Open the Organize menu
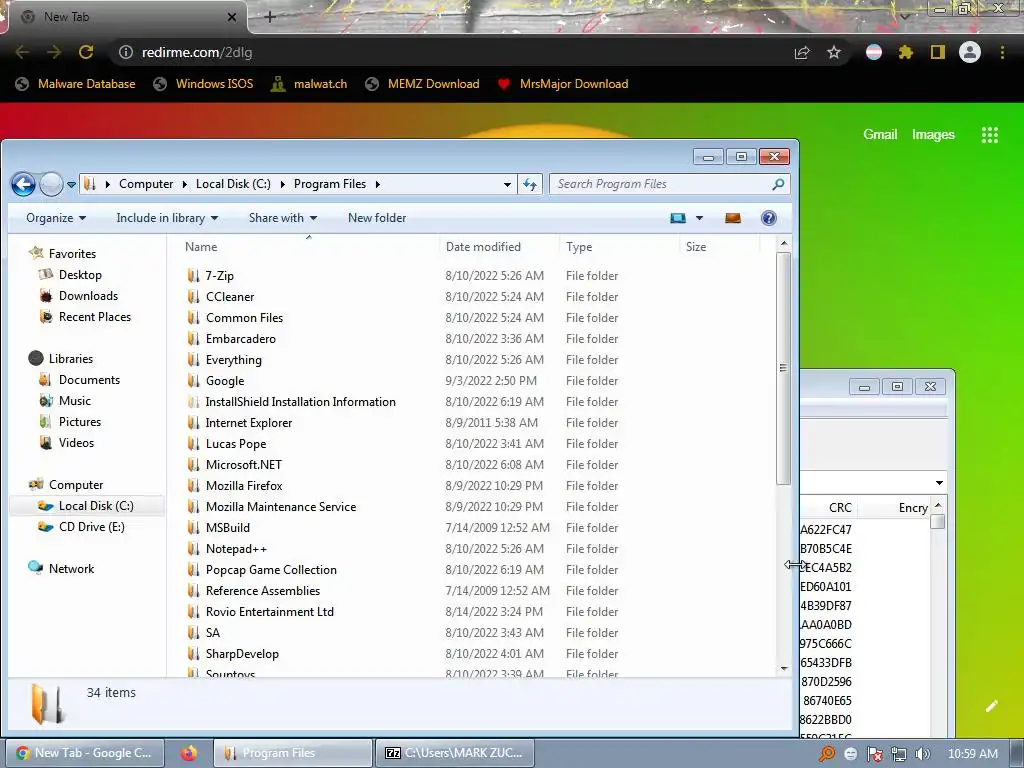The height and width of the screenshot is (768, 1024). tap(56, 218)
